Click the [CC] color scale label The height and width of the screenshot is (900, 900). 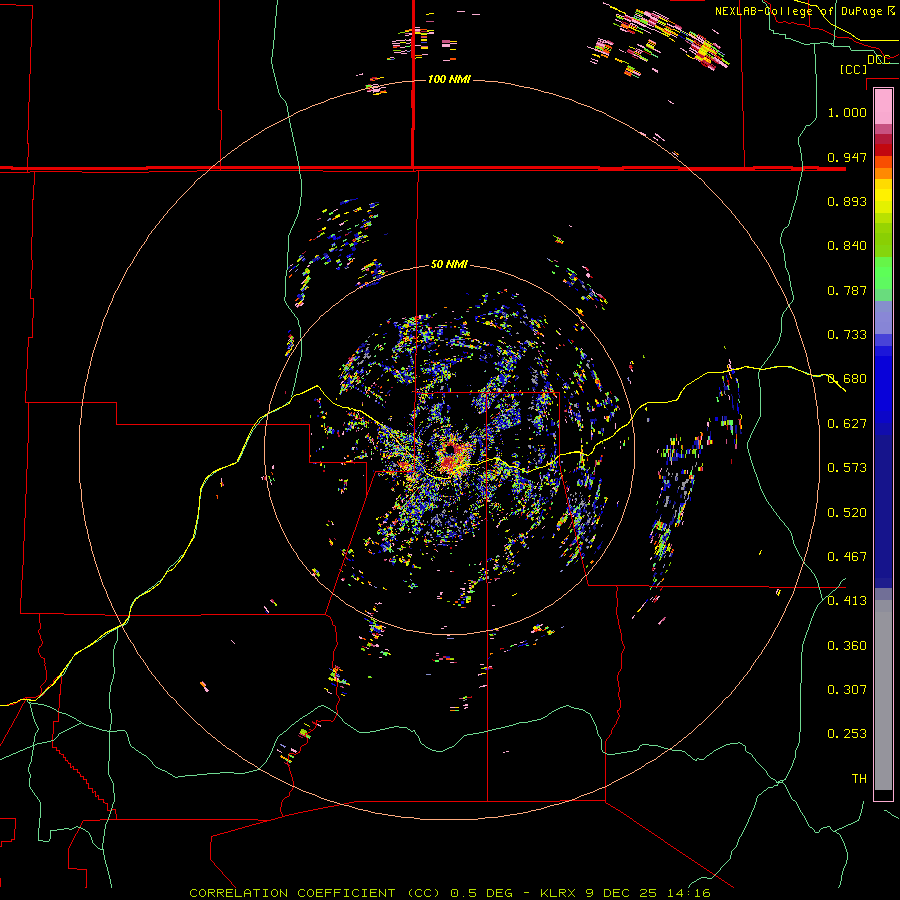coord(853,69)
